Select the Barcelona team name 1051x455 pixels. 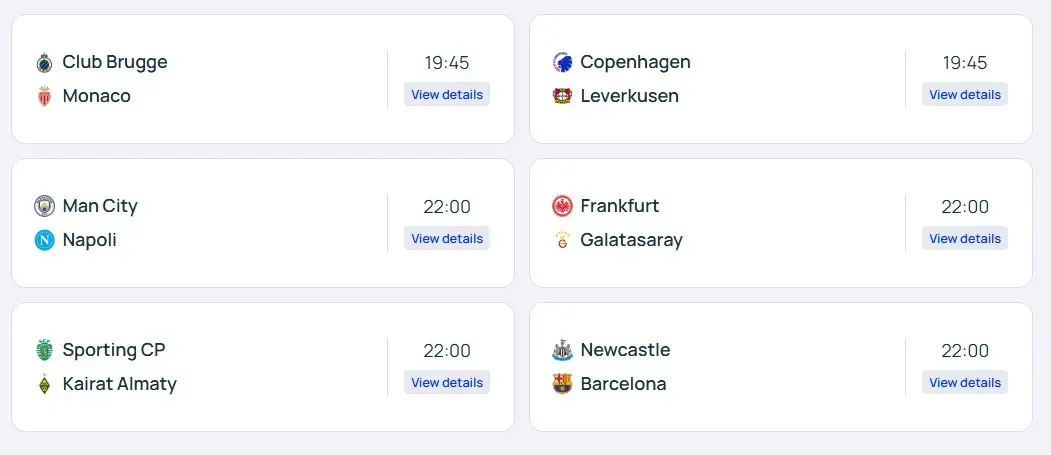(x=623, y=384)
